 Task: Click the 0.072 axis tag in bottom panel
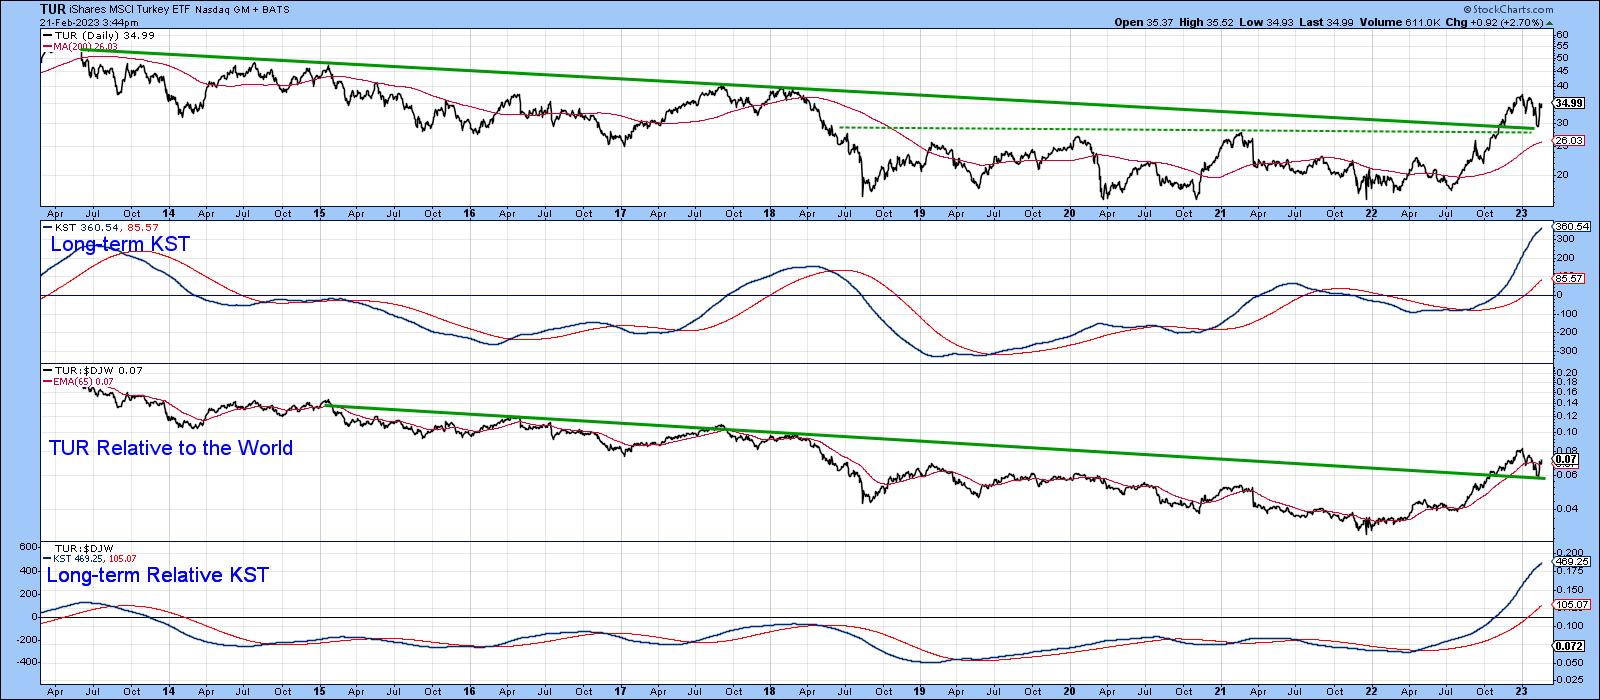point(1568,647)
